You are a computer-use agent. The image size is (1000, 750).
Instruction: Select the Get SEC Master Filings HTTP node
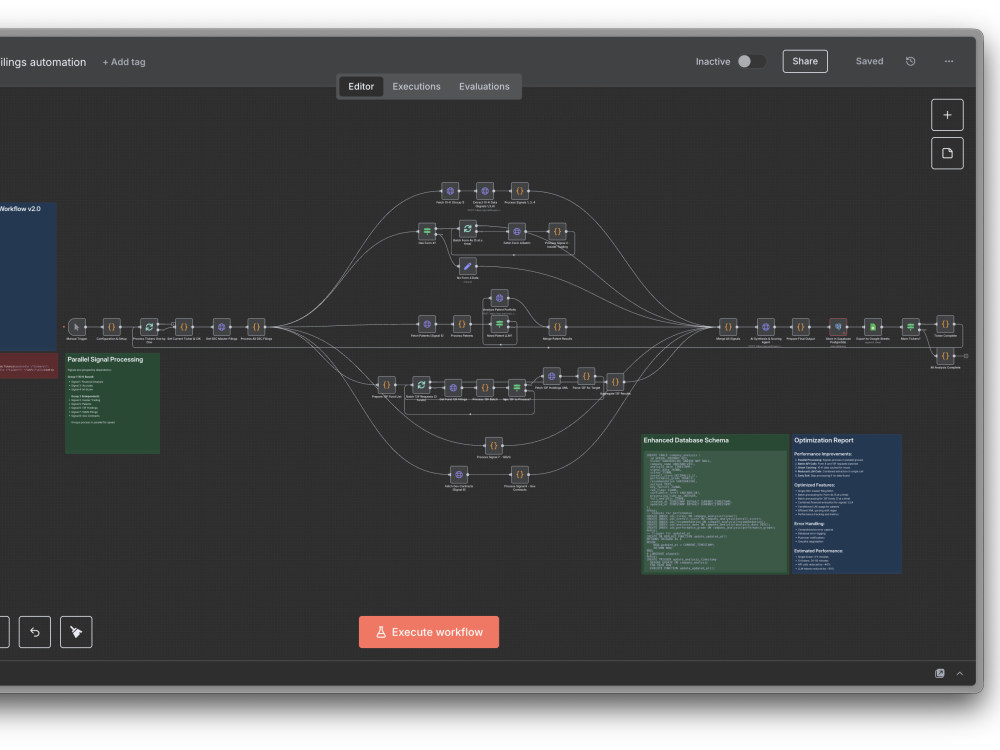221,327
